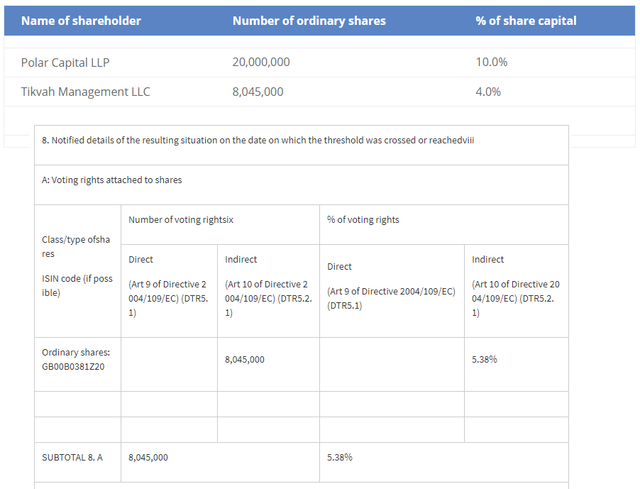Click the 5.38% indirect voting rights cell

point(516,365)
